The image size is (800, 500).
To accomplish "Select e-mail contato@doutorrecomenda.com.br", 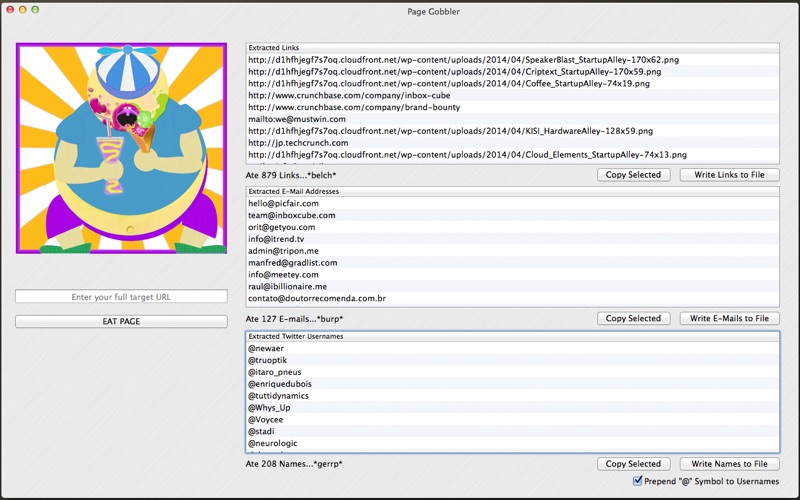I will pos(512,298).
